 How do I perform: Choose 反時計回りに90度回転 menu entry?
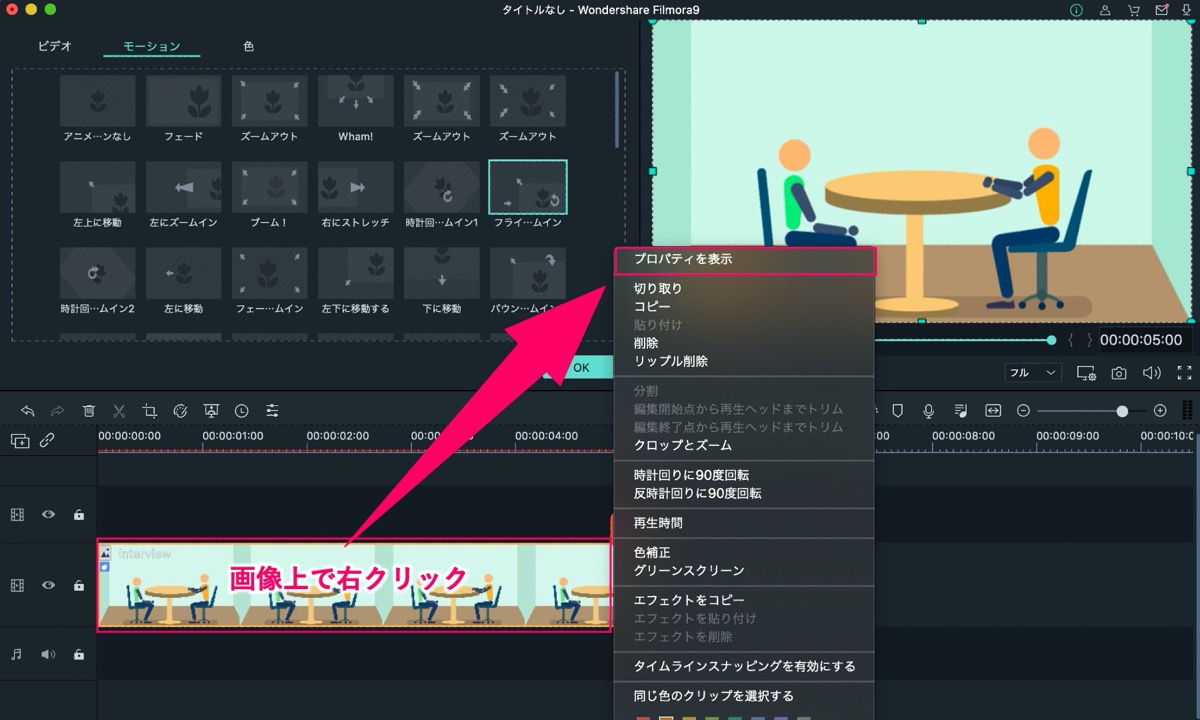744,493
